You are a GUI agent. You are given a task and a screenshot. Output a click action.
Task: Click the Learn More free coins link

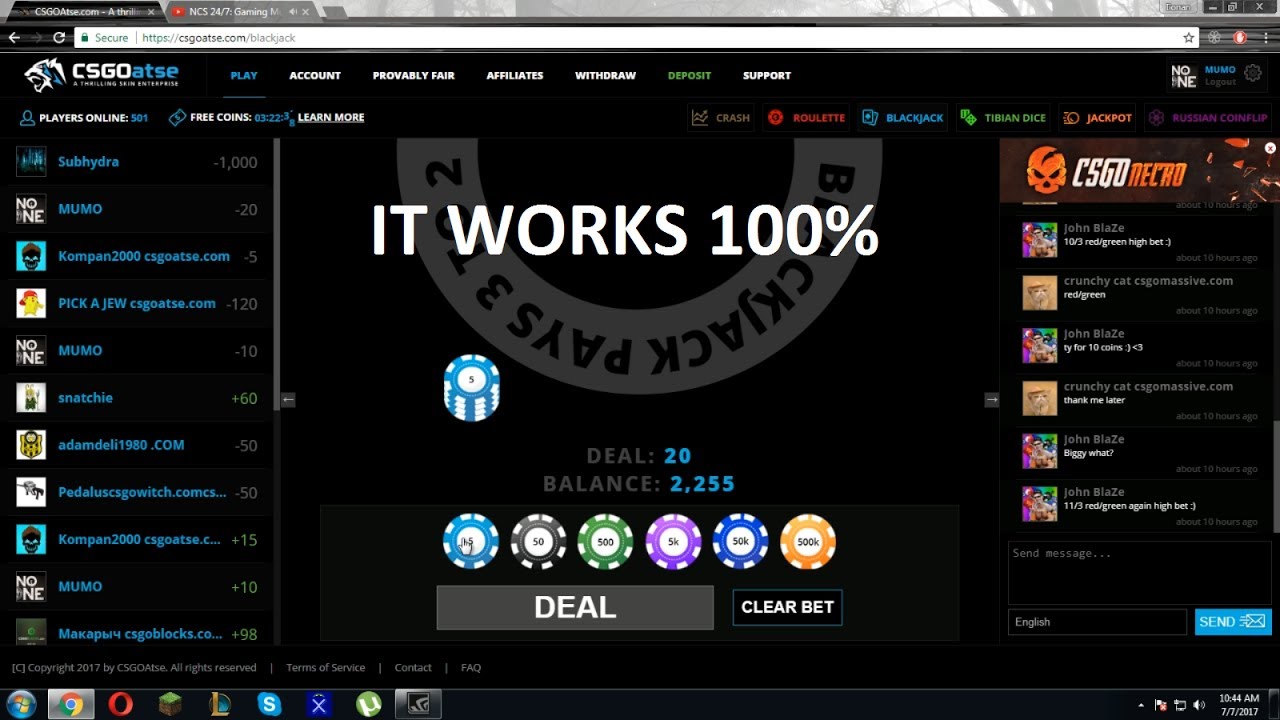tap(331, 117)
